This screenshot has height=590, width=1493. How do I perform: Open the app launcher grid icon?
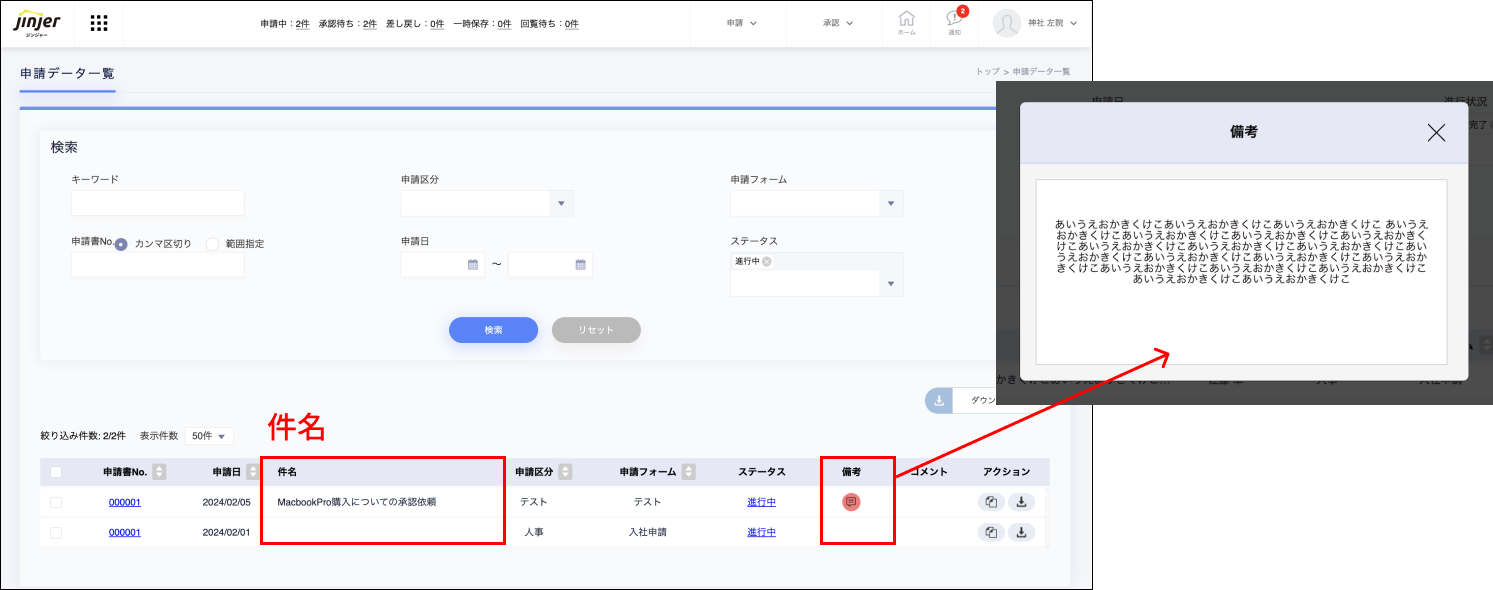point(99,23)
